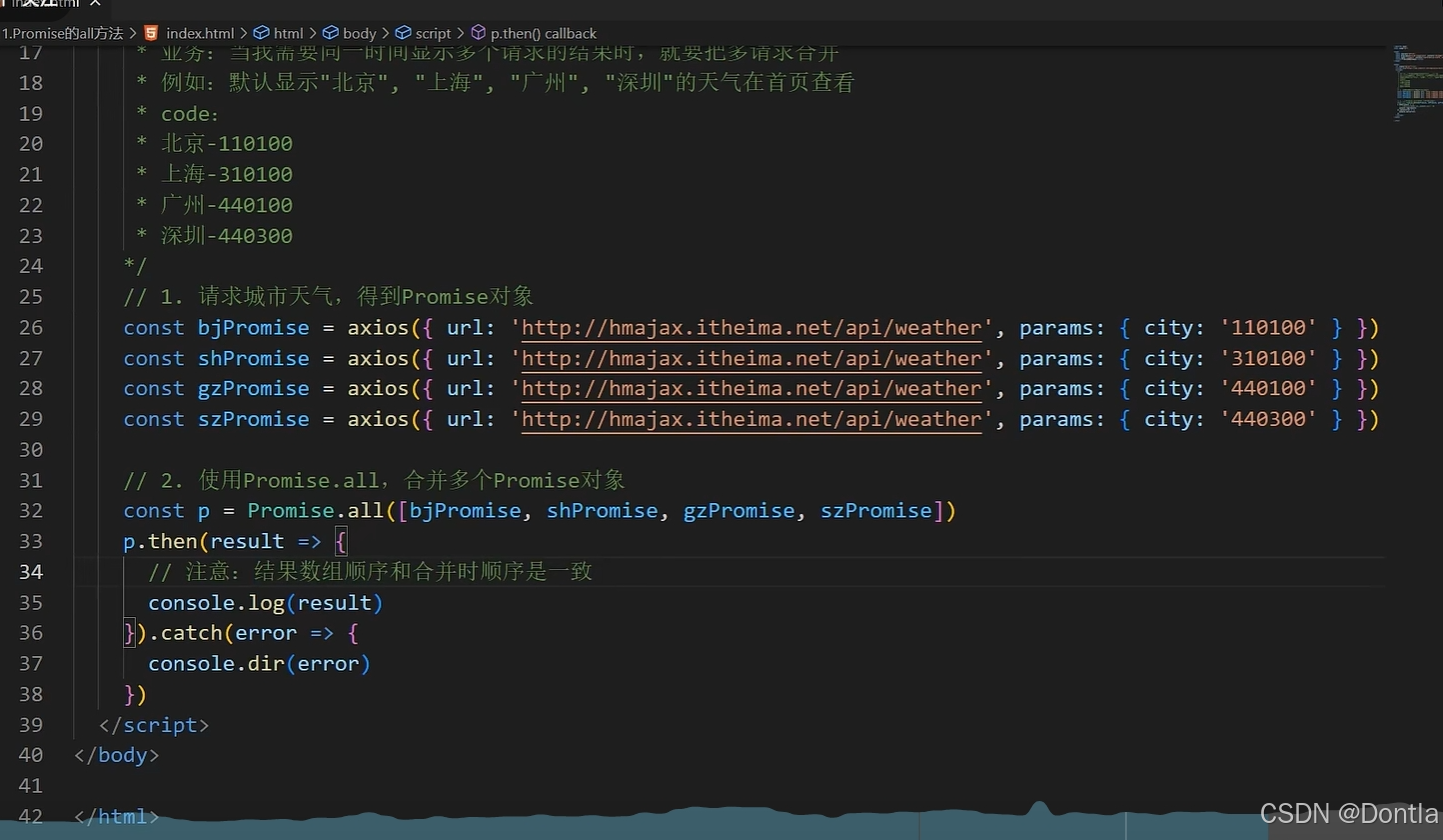Place cursor on gzPromise declaration, line 28
The image size is (1443, 840).
253,388
